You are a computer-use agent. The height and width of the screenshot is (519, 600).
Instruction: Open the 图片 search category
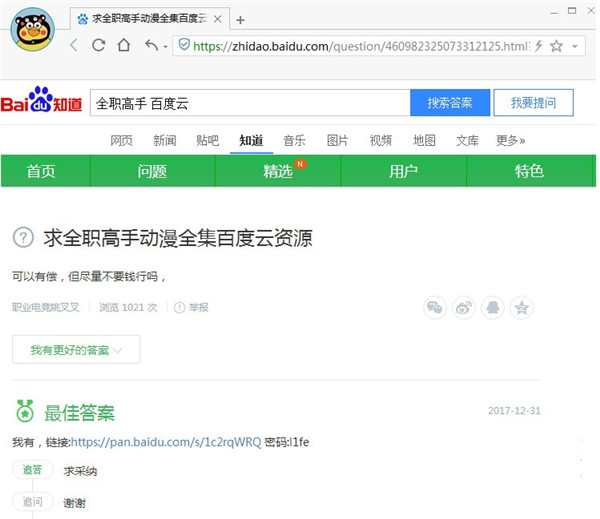coord(338,140)
